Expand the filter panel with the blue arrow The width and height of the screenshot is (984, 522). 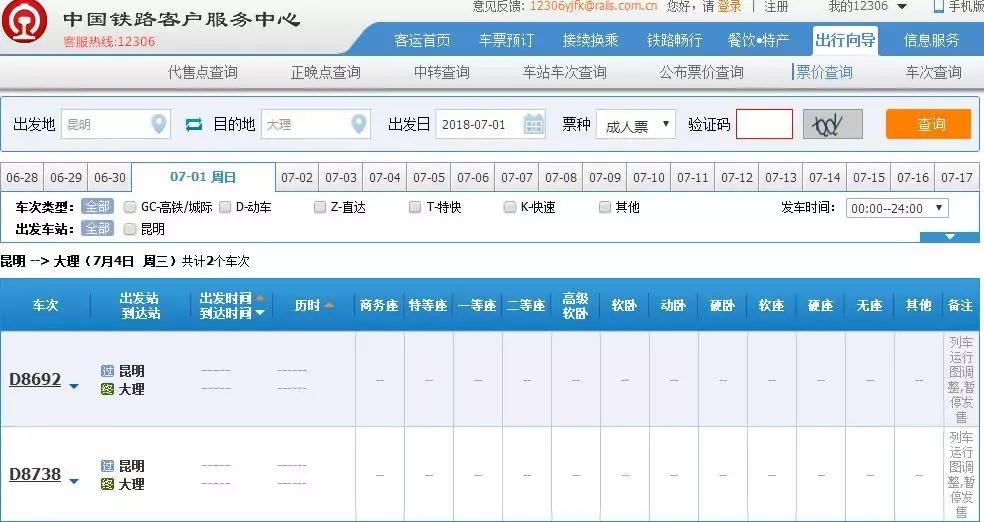pyautogui.click(x=950, y=237)
